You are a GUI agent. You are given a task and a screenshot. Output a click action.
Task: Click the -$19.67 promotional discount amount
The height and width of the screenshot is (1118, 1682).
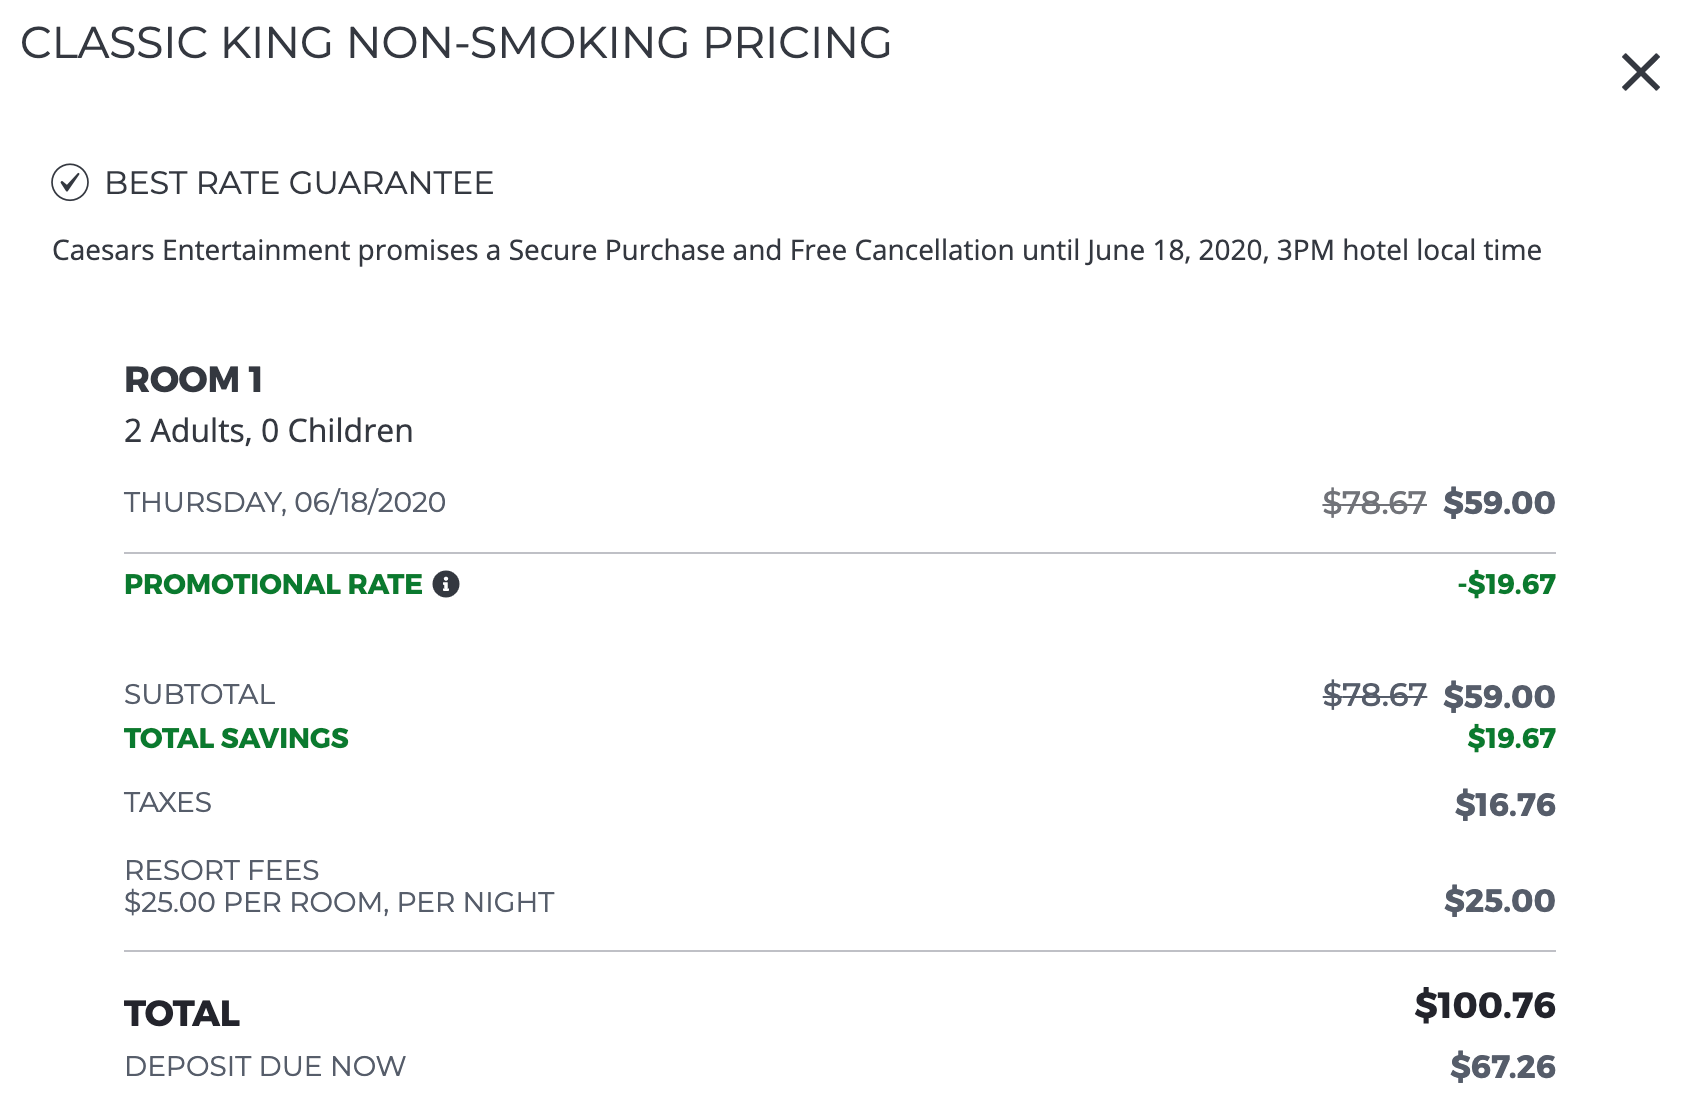pyautogui.click(x=1506, y=584)
